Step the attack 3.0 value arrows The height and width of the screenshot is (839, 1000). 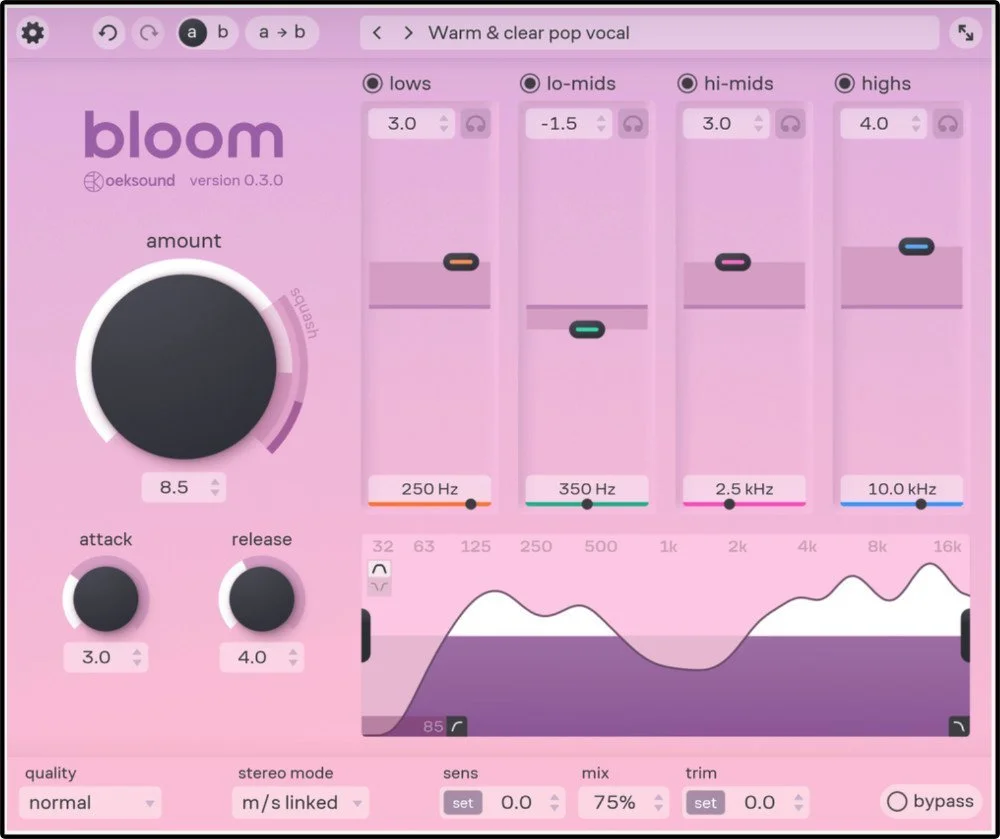tap(136, 657)
